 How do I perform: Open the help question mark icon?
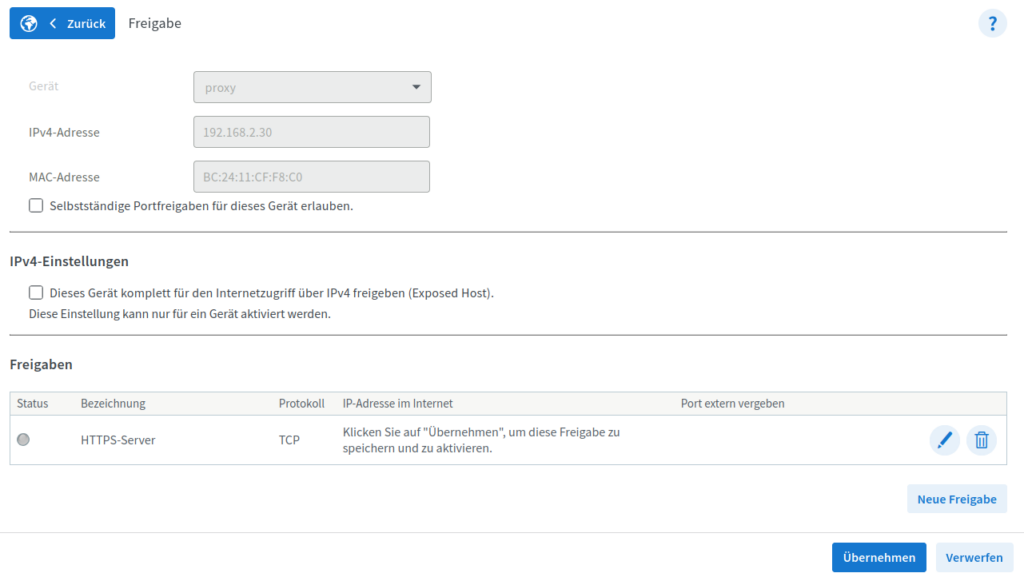coord(992,24)
